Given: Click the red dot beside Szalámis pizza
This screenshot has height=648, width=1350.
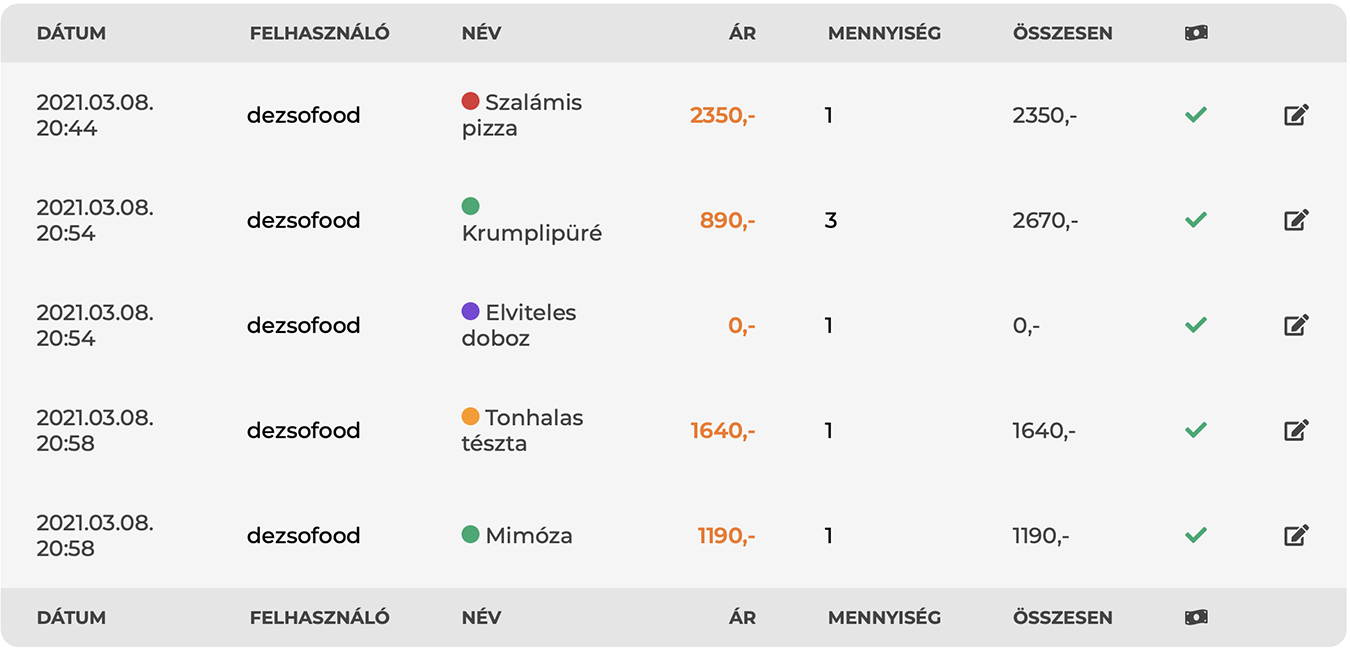Looking at the screenshot, I should pyautogui.click(x=470, y=101).
